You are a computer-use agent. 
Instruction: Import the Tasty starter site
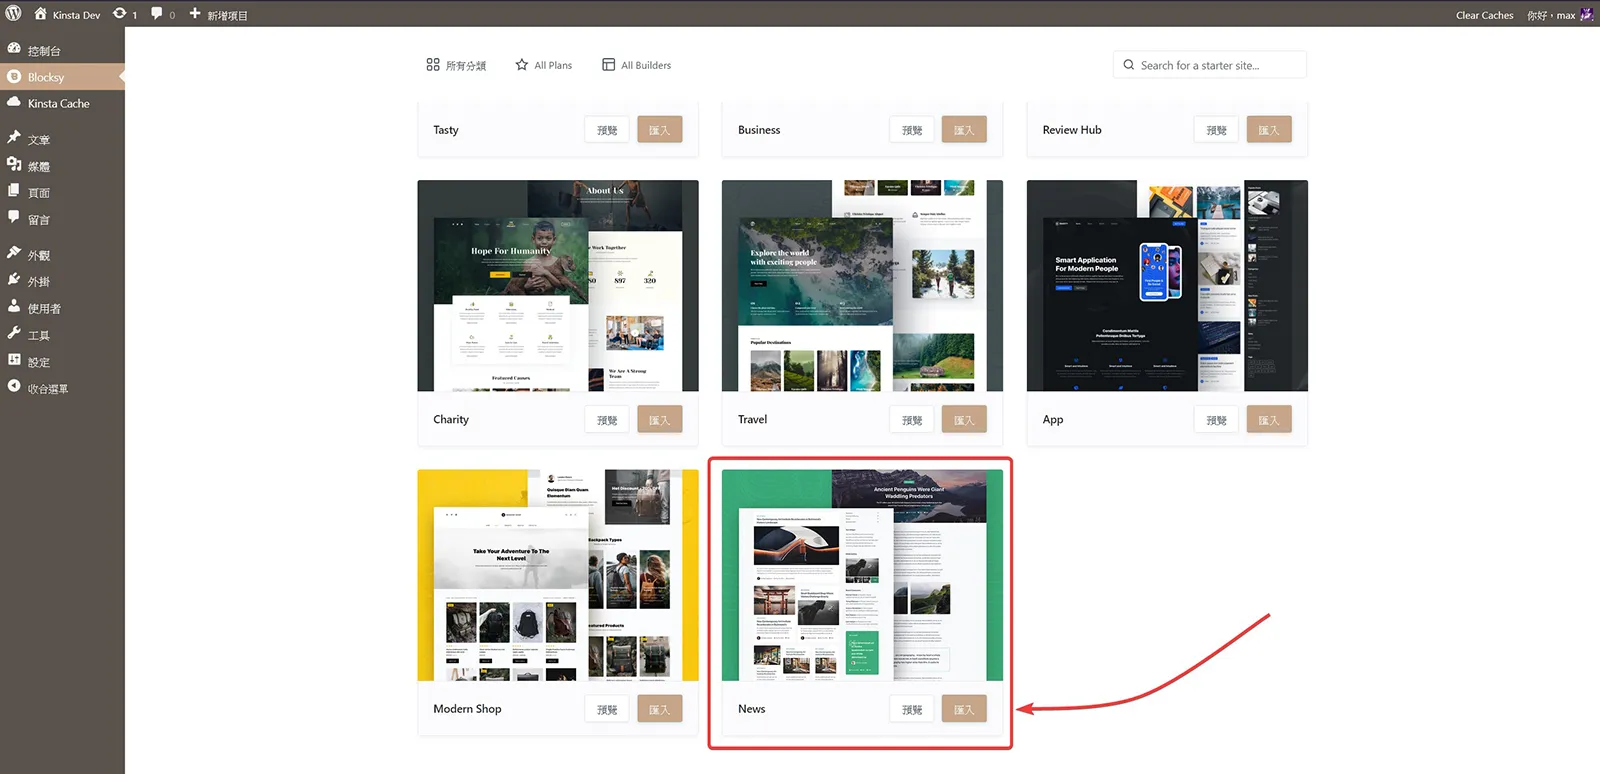click(660, 130)
